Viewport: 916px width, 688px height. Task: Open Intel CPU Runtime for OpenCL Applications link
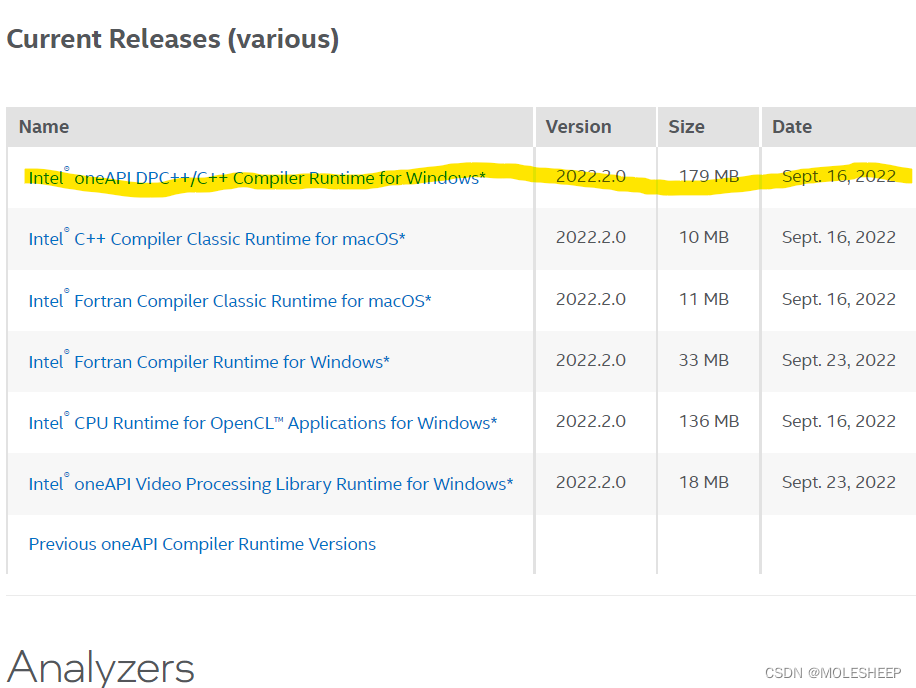[263, 422]
